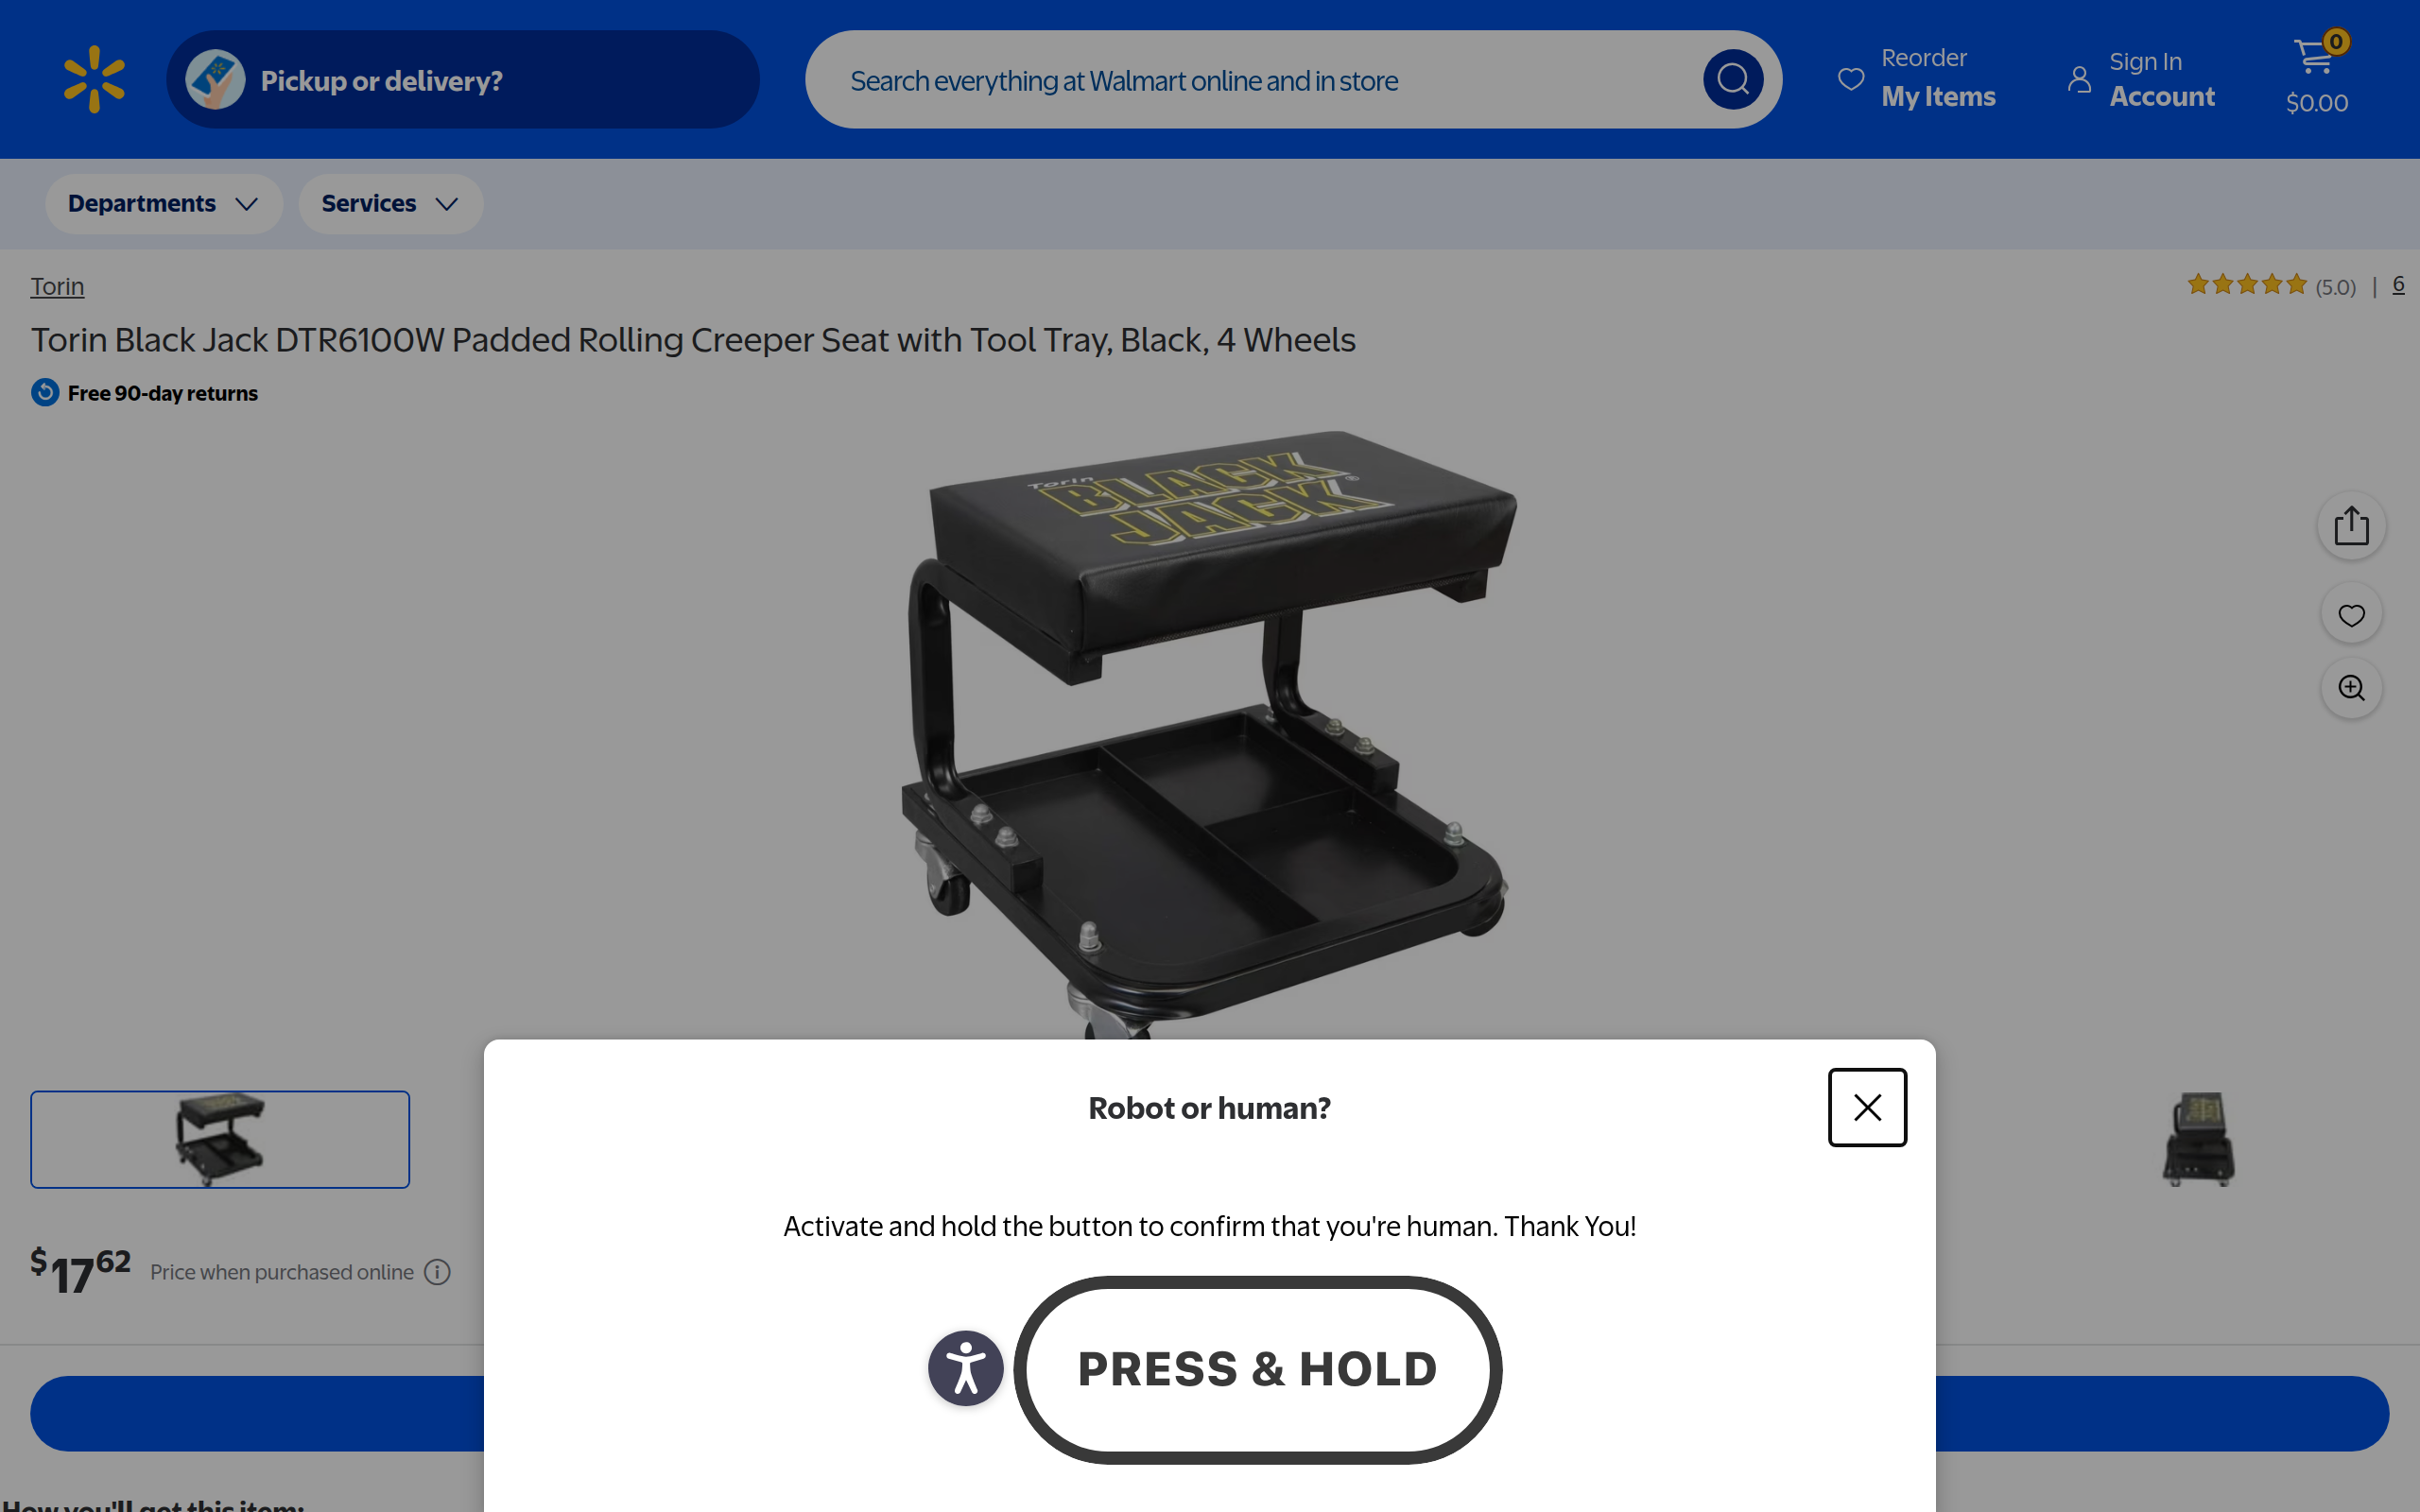Click the PRESS & HOLD button
Viewport: 2420px width, 1512px height.
click(x=1257, y=1369)
